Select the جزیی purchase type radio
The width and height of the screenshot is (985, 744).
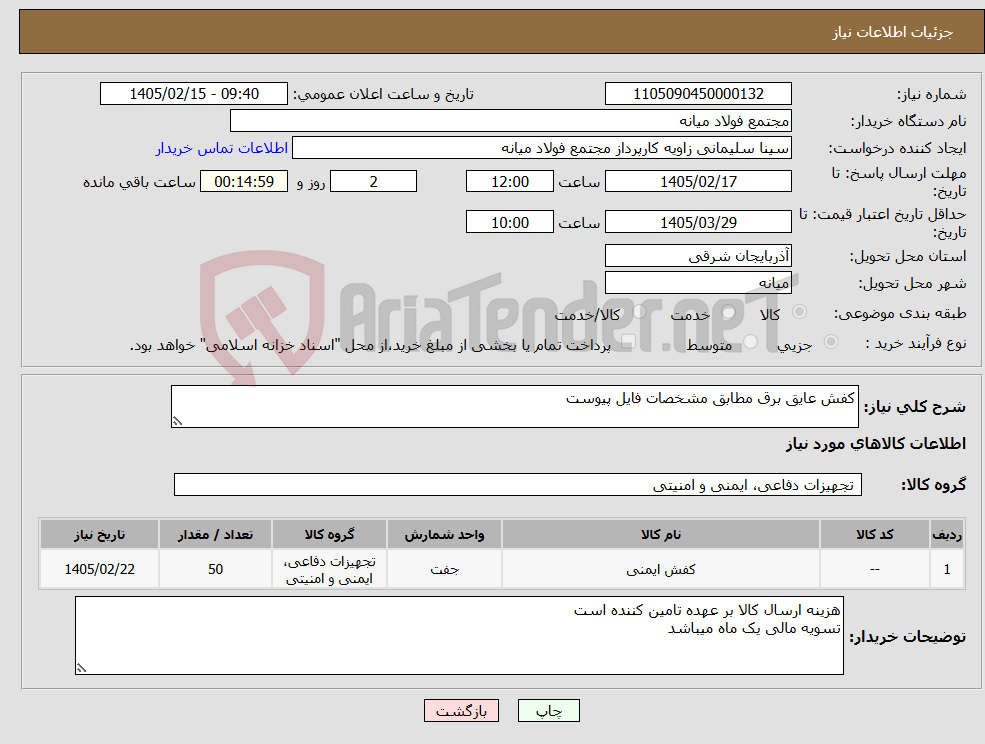(830, 342)
